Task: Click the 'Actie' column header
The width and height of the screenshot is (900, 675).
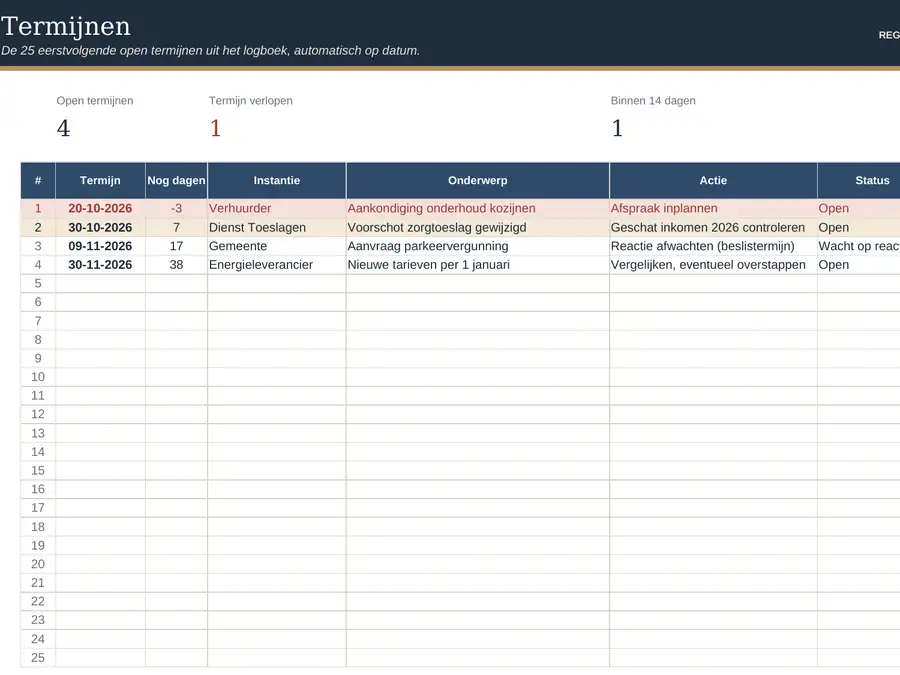Action: [713, 180]
